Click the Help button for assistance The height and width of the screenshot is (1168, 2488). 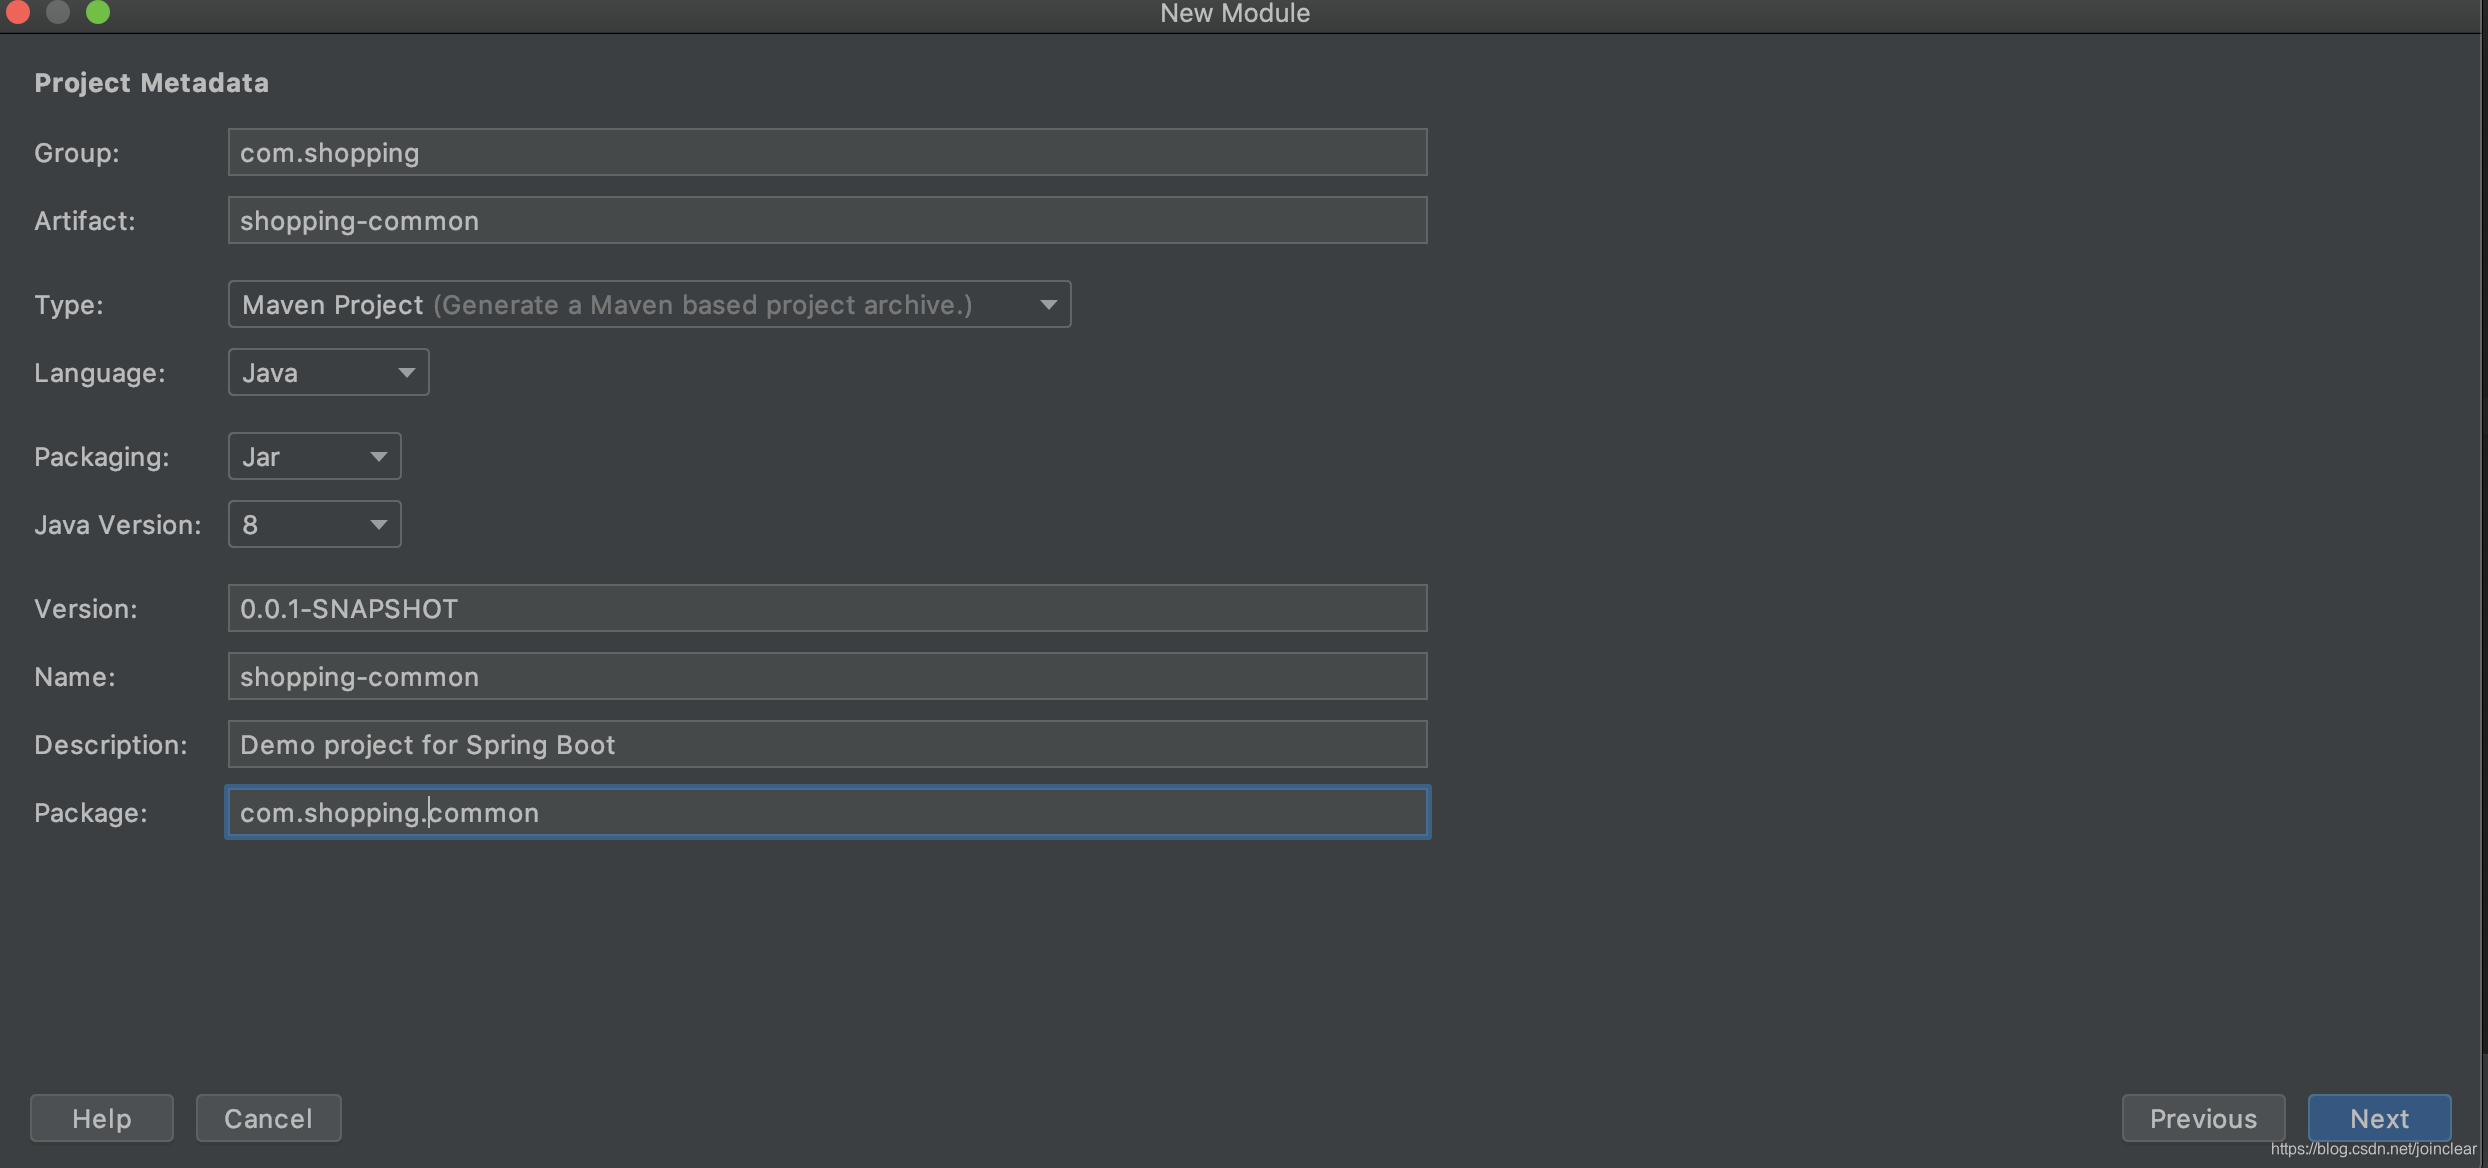point(102,1117)
